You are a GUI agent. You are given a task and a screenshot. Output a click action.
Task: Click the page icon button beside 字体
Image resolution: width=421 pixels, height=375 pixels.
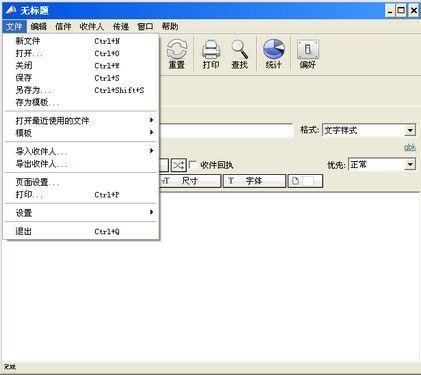(305, 181)
